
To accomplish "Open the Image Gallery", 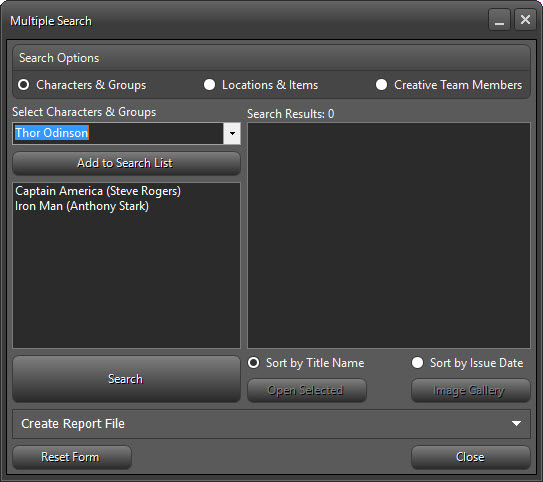I will tap(471, 390).
